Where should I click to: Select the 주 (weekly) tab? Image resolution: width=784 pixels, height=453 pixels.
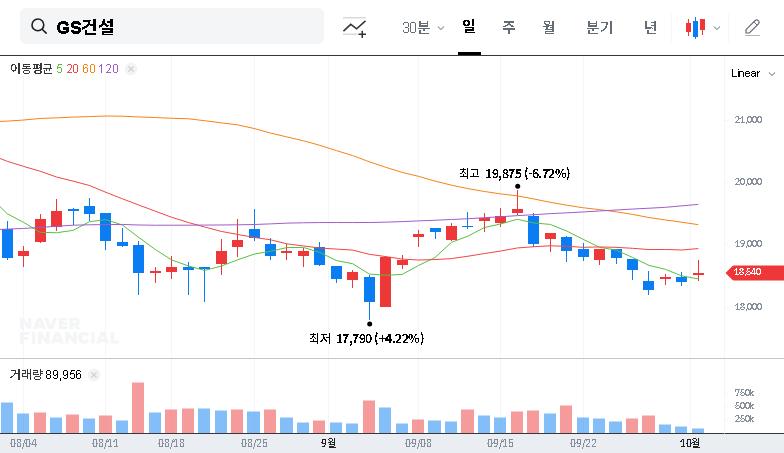coord(508,28)
